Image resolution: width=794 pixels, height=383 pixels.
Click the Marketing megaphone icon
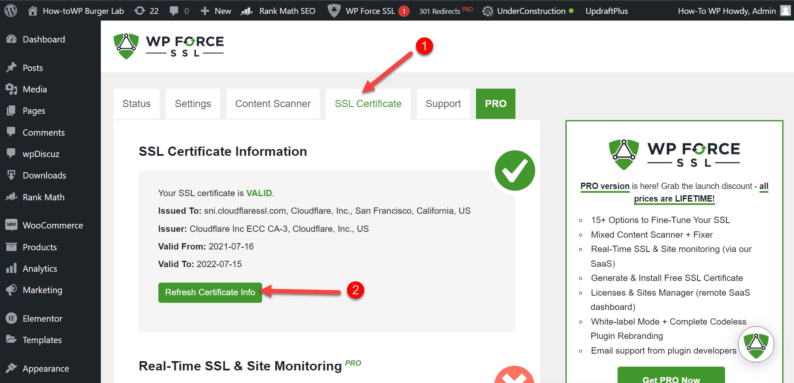(11, 290)
